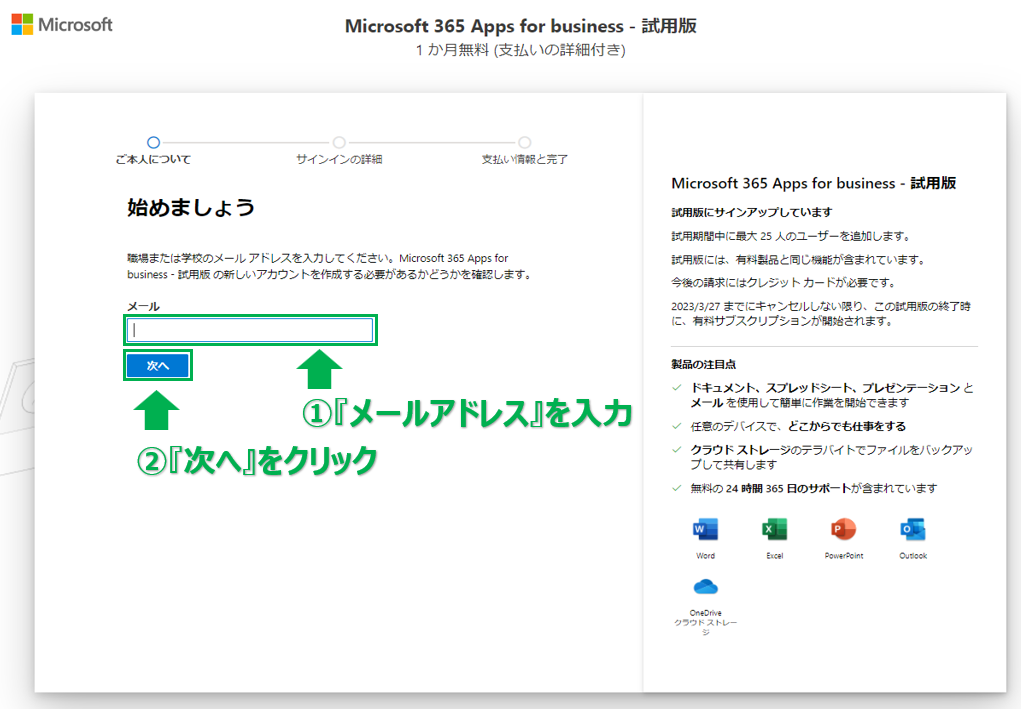
Task: Click the 製品の注目点 heading
Action: tap(703, 365)
